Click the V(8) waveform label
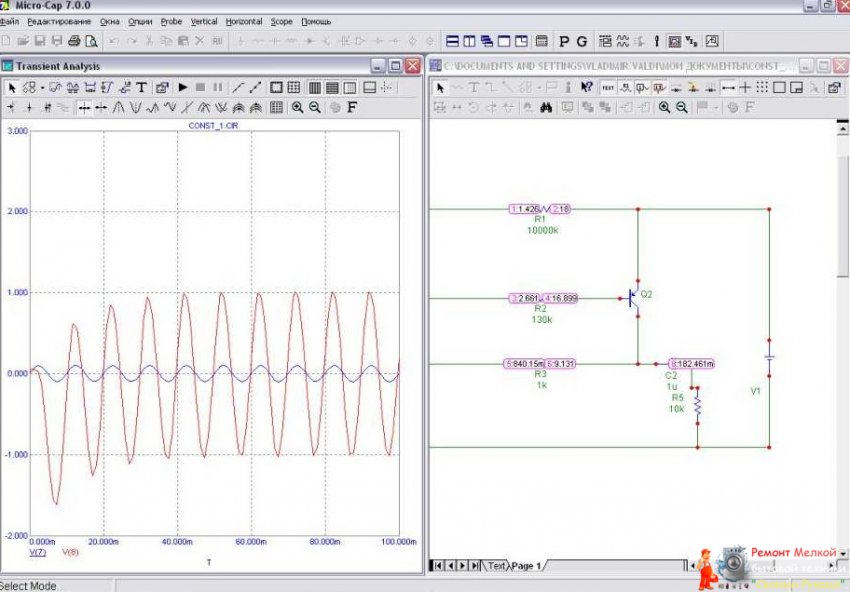The width and height of the screenshot is (850, 592). coord(71,552)
